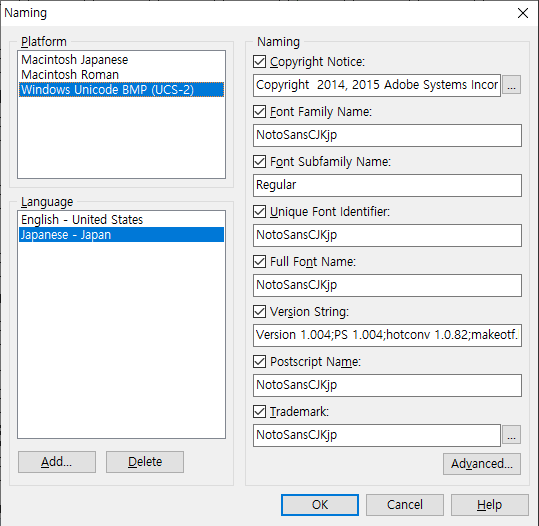This screenshot has width=539, height=526.
Task: Click into the Postscript Name field
Action: [x=387, y=385]
